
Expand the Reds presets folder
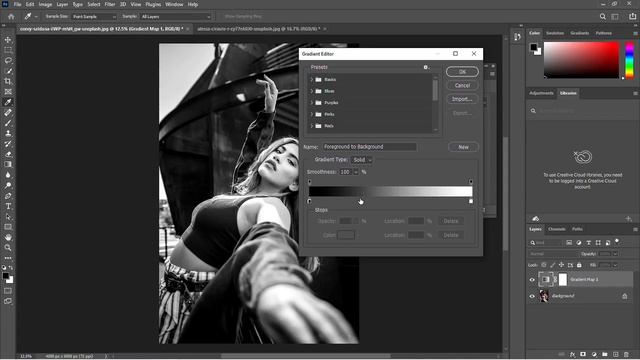(x=312, y=126)
